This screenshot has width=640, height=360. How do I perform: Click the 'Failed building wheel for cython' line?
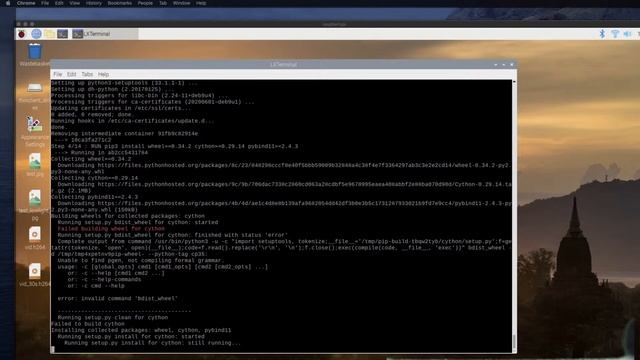click(x=111, y=229)
